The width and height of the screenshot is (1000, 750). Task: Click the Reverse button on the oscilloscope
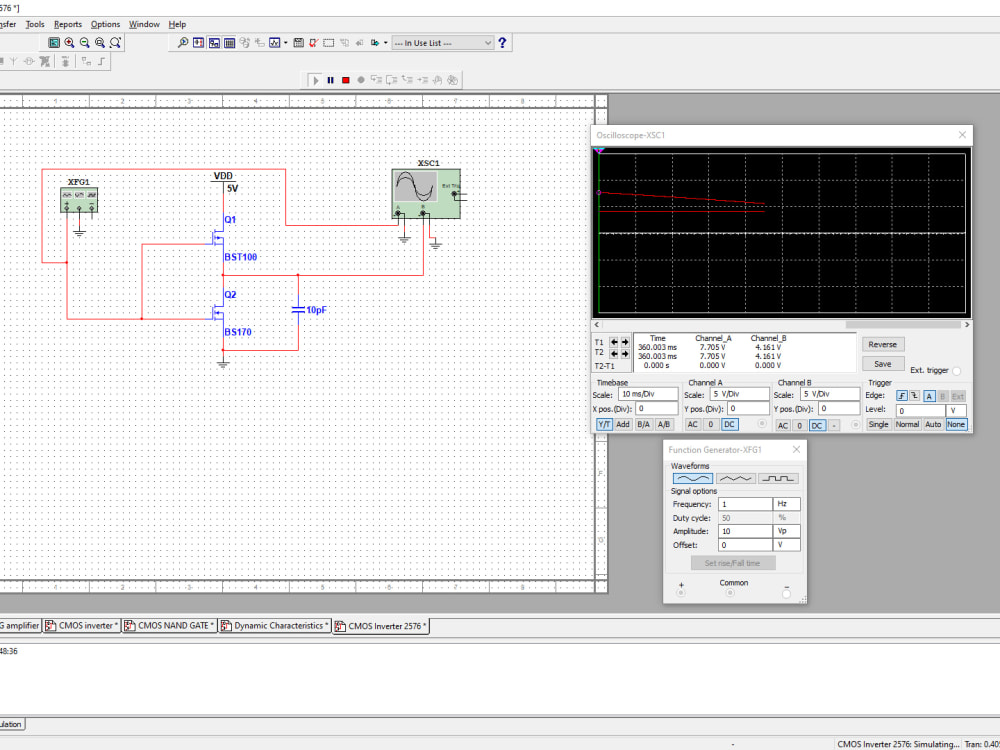click(883, 344)
